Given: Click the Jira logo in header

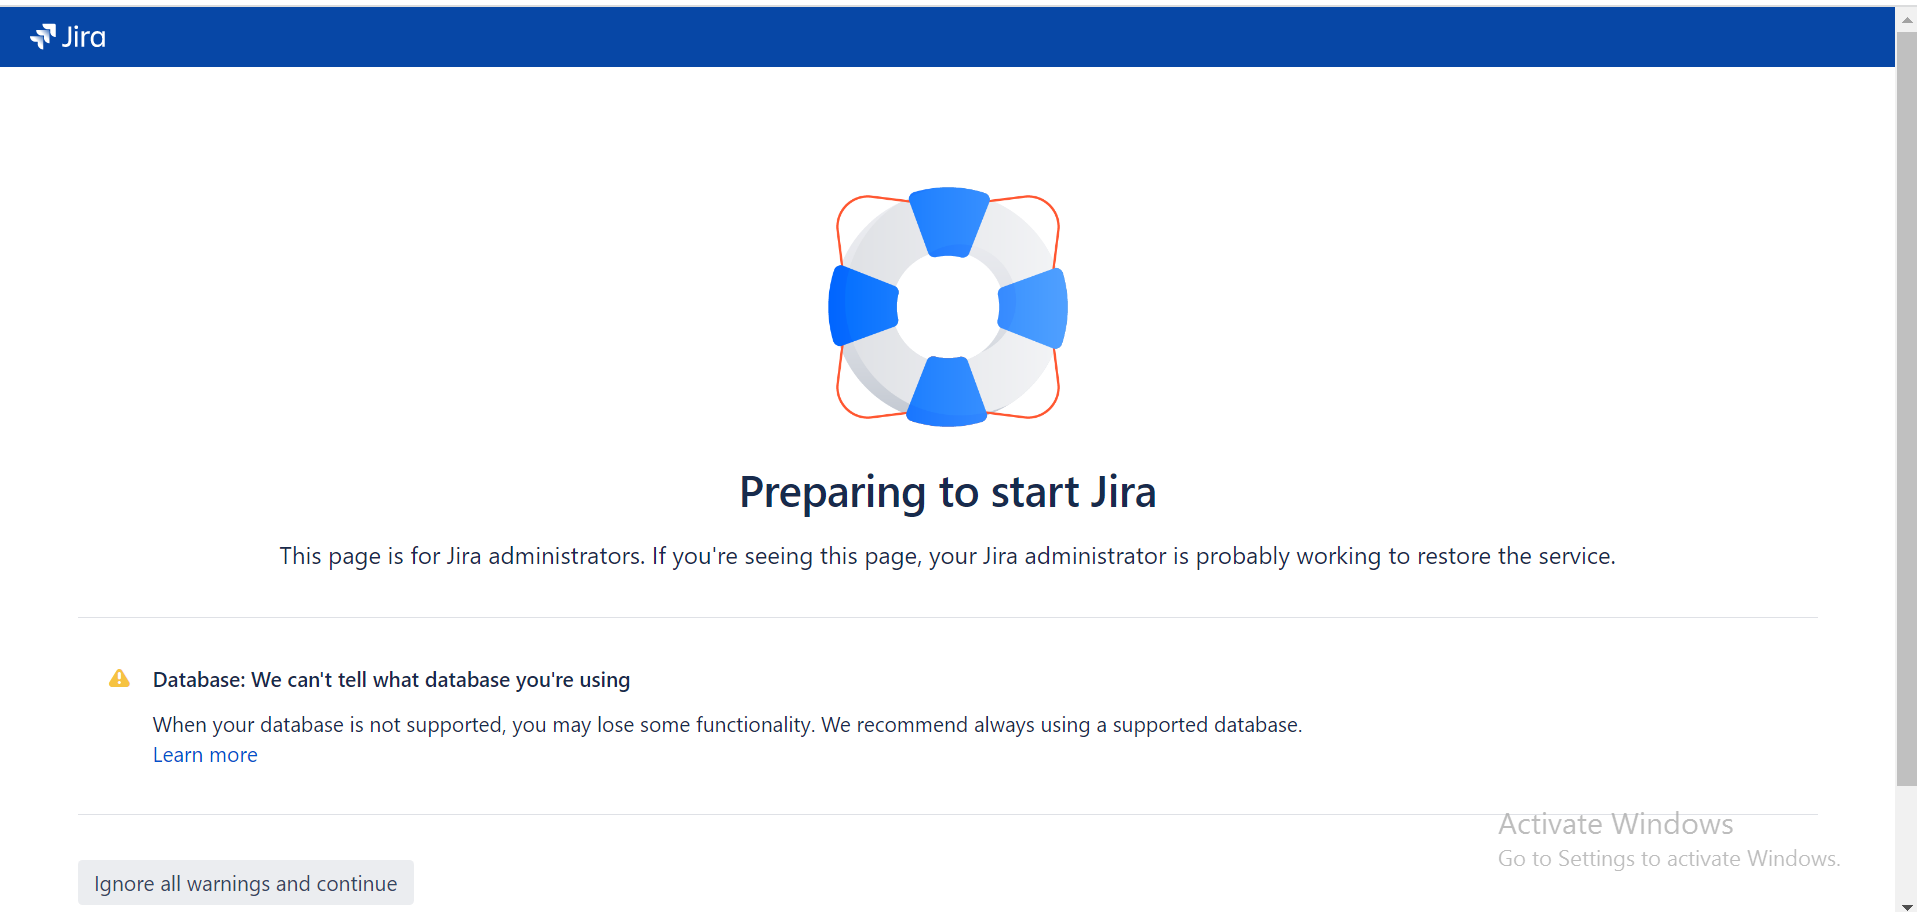Looking at the screenshot, I should (68, 37).
